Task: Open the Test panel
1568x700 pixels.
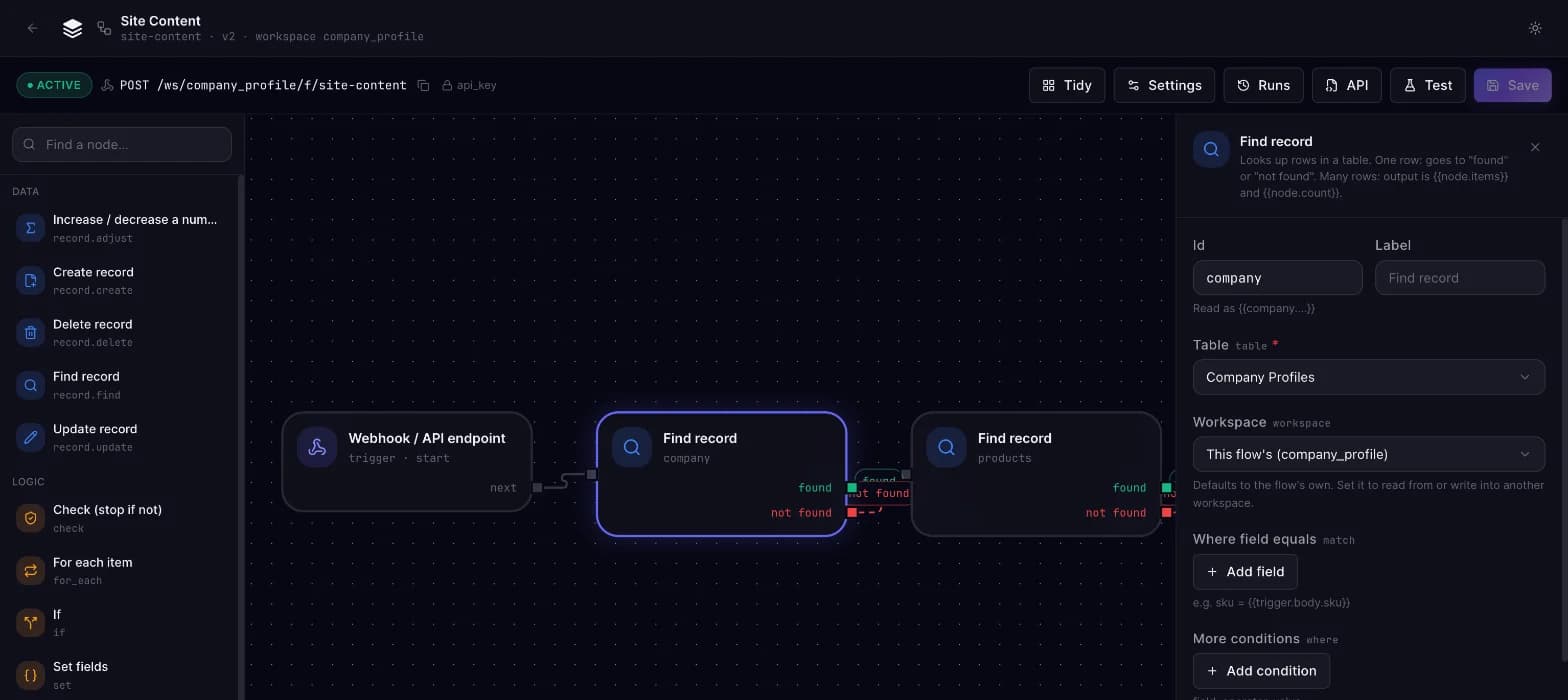Action: [1428, 85]
